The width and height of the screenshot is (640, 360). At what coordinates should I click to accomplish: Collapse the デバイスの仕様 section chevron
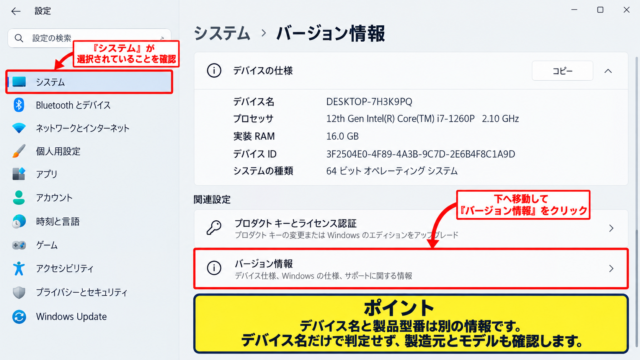coord(608,71)
